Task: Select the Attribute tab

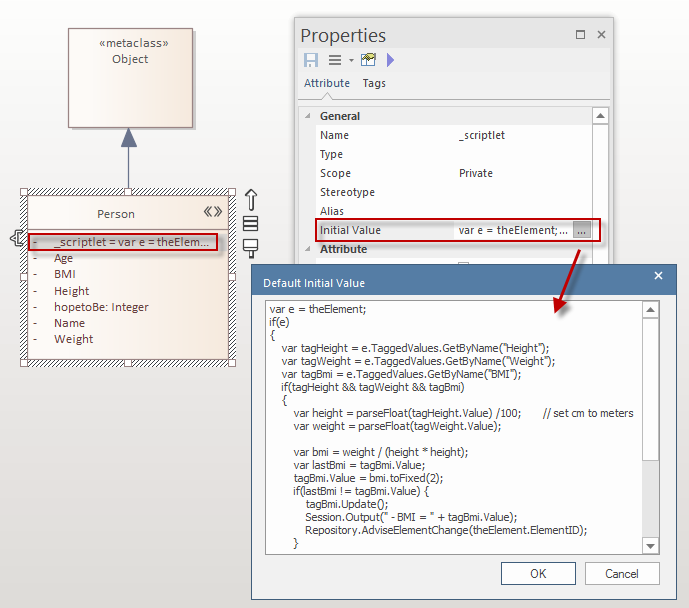Action: (327, 84)
